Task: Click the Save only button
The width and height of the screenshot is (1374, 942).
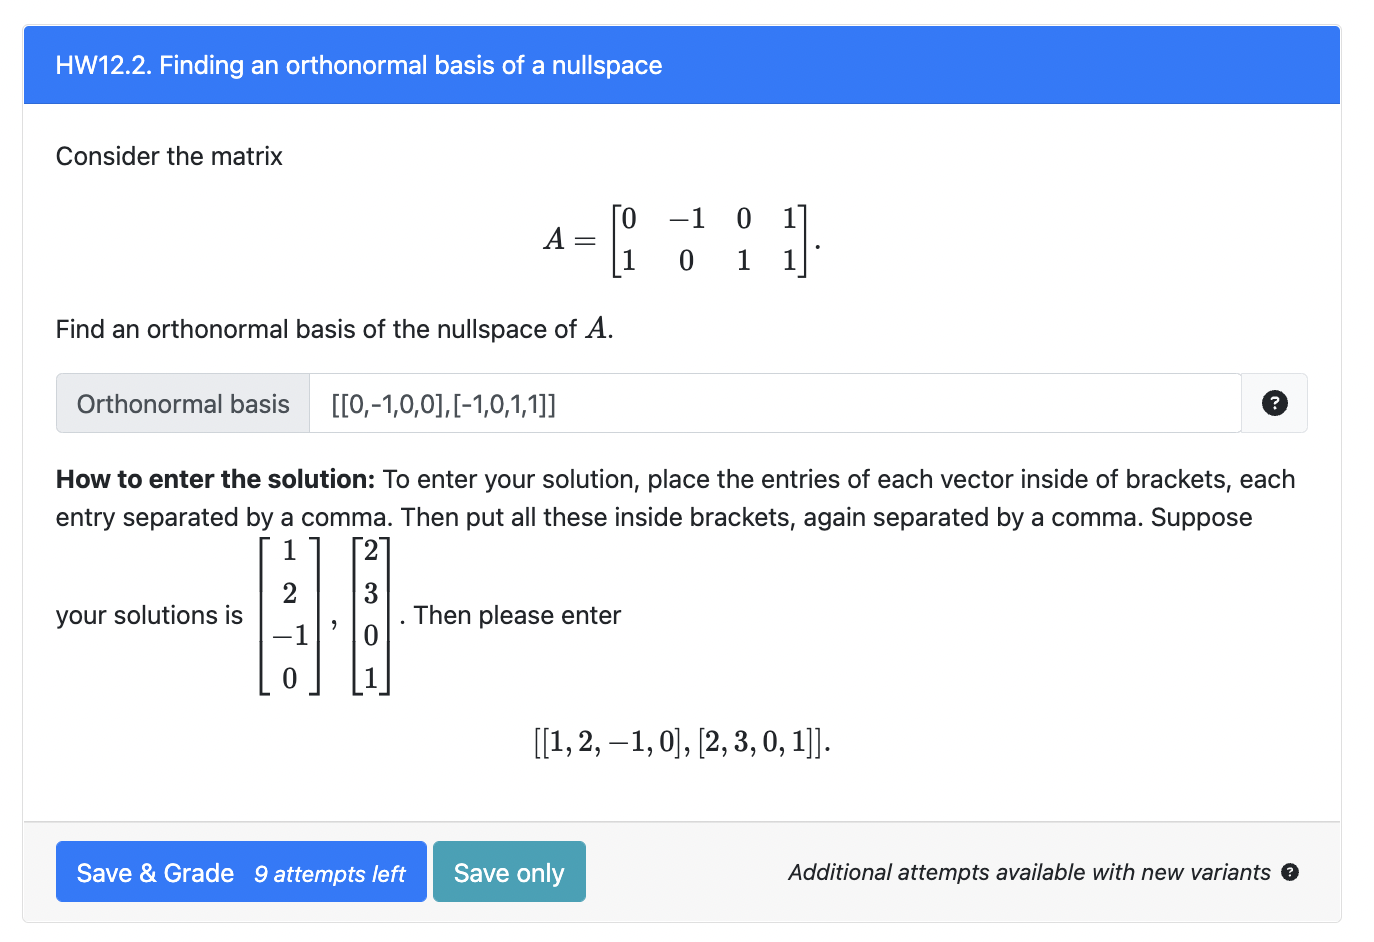Action: click(x=509, y=872)
